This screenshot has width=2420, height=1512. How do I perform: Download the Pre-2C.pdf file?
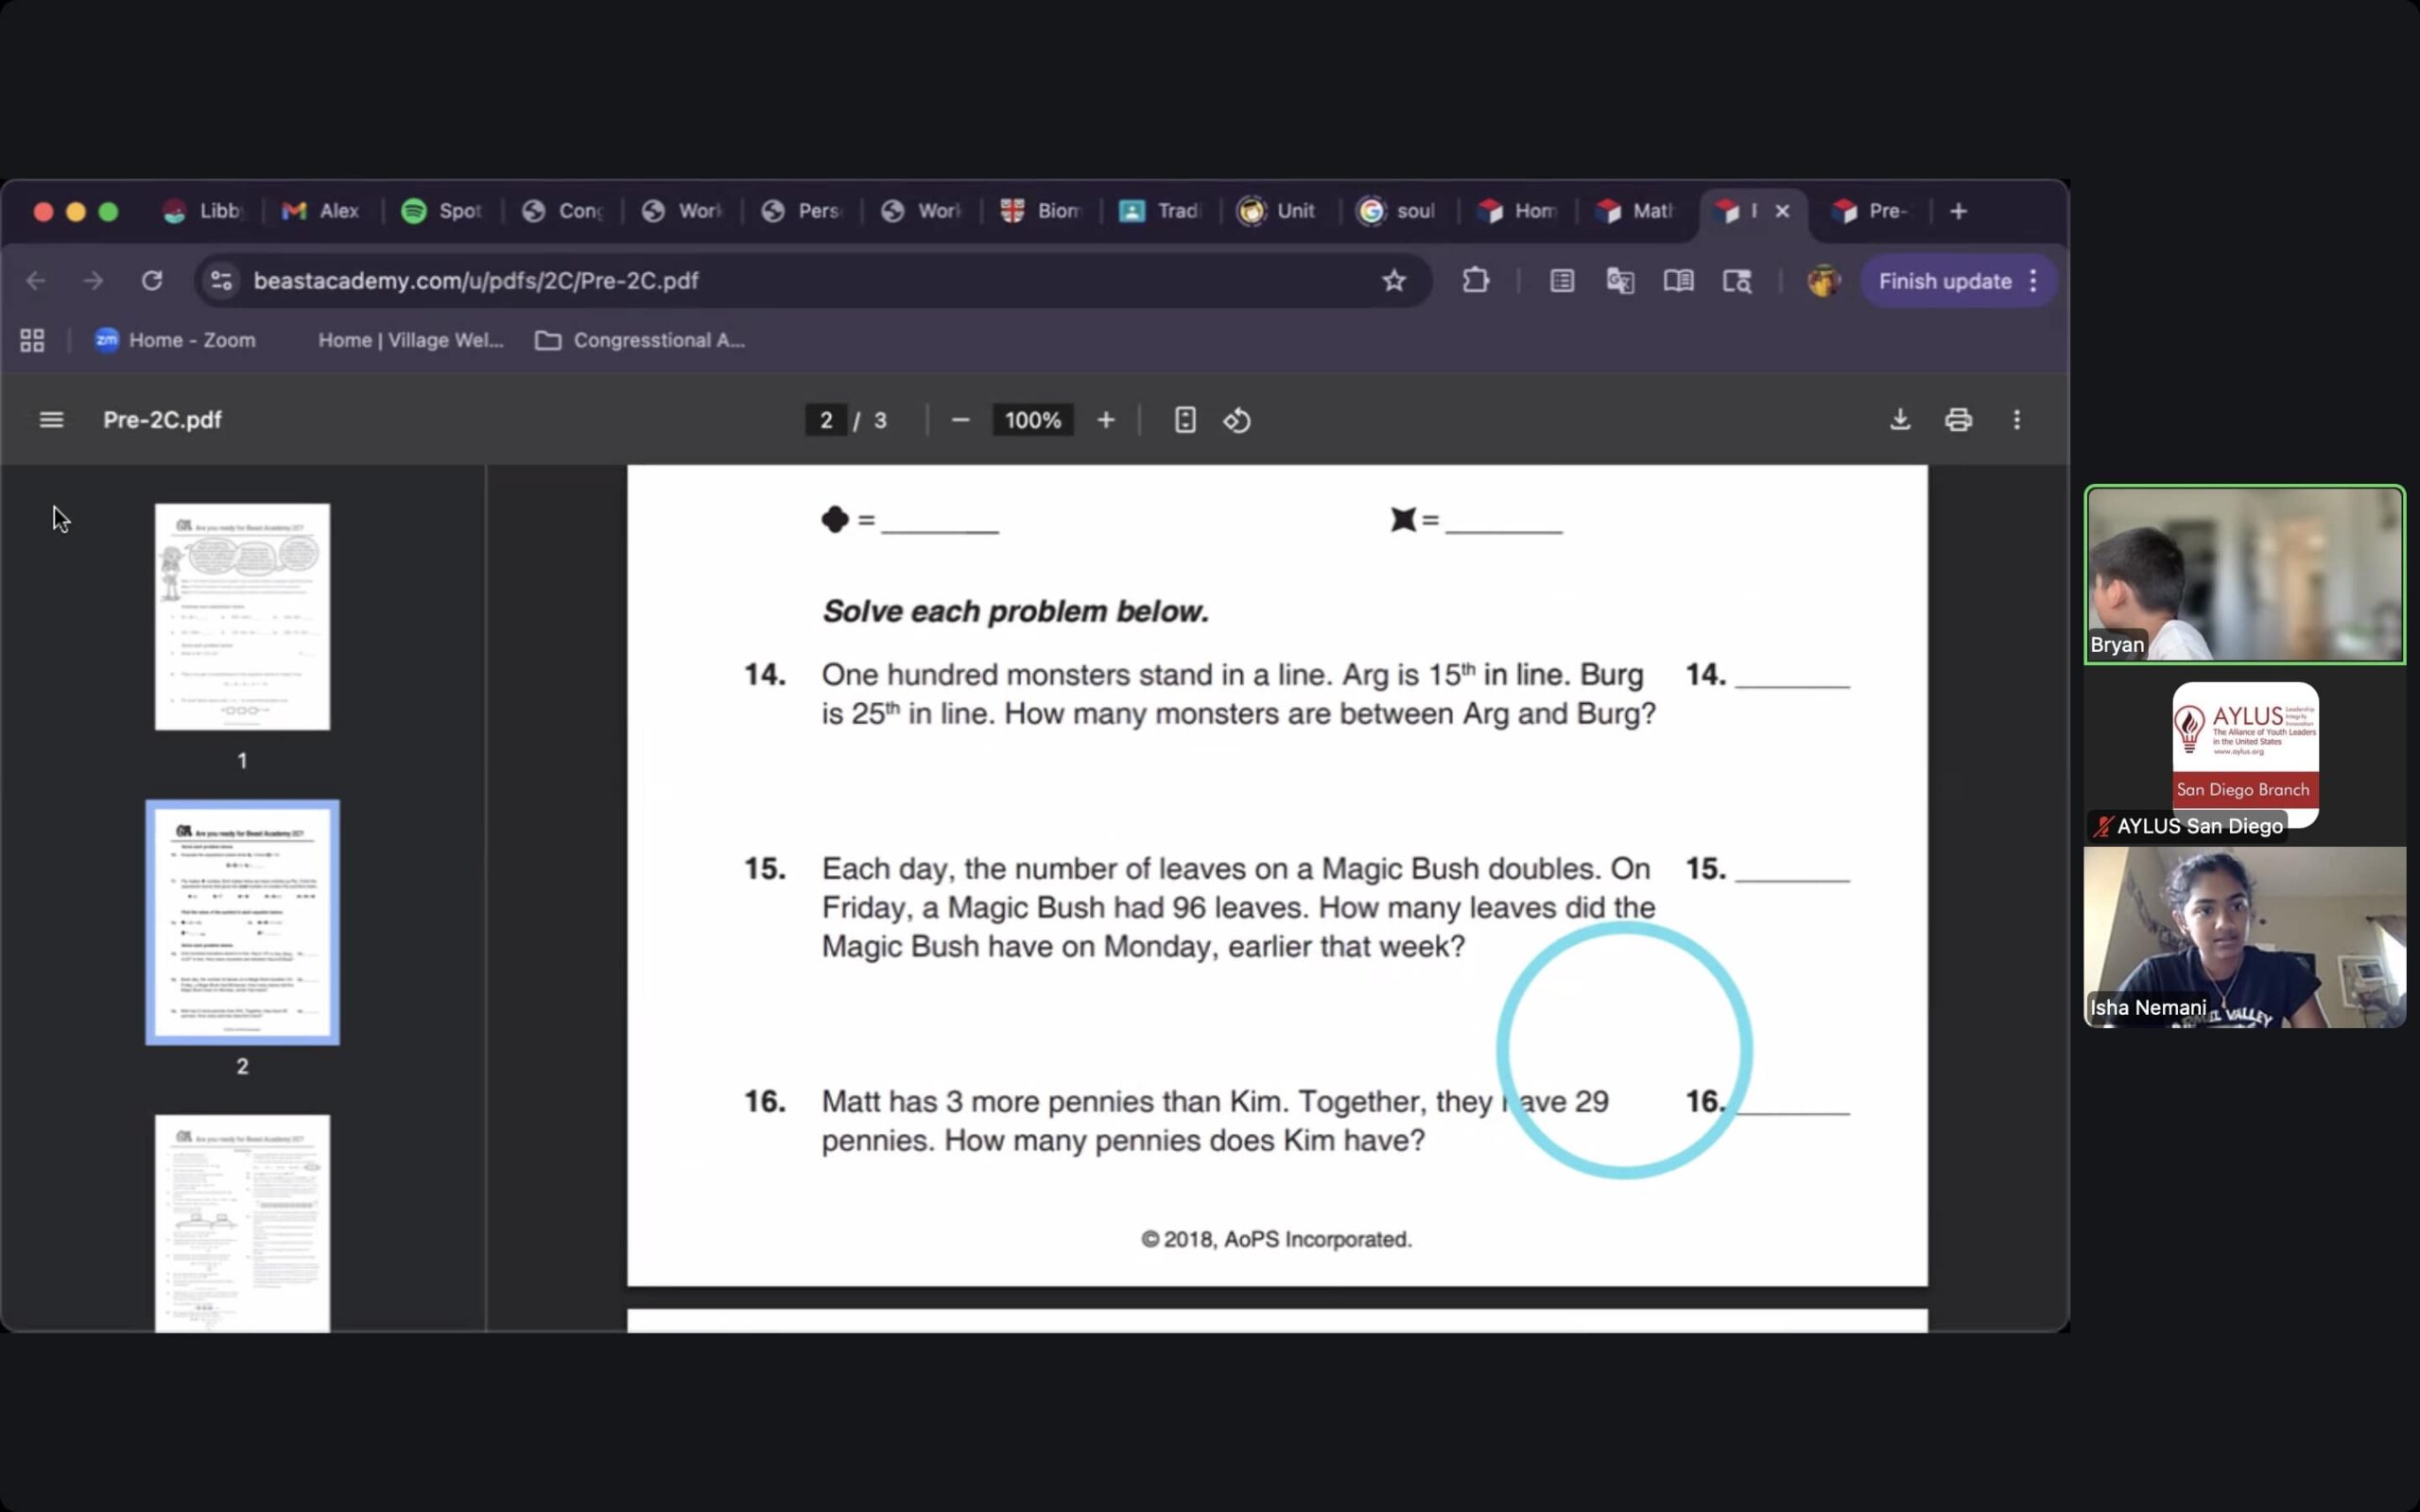point(1900,420)
